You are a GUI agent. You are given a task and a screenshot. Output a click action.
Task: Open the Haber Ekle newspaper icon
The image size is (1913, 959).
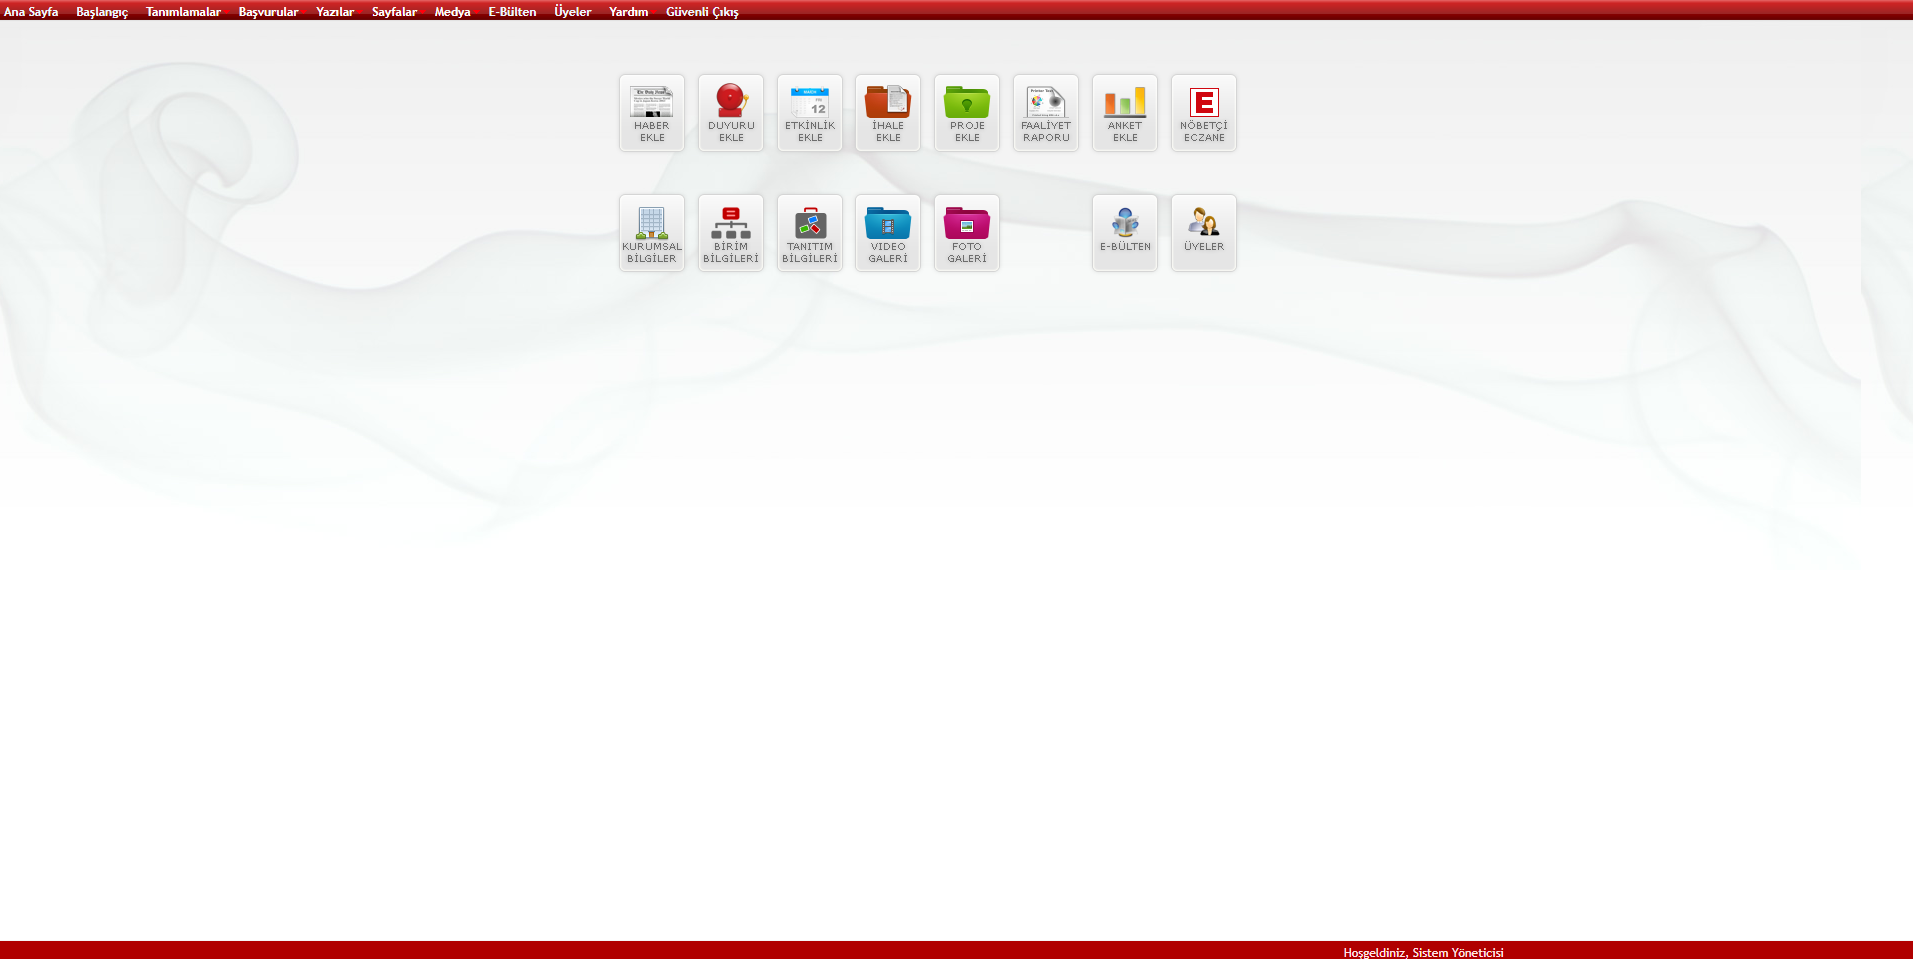tap(651, 112)
